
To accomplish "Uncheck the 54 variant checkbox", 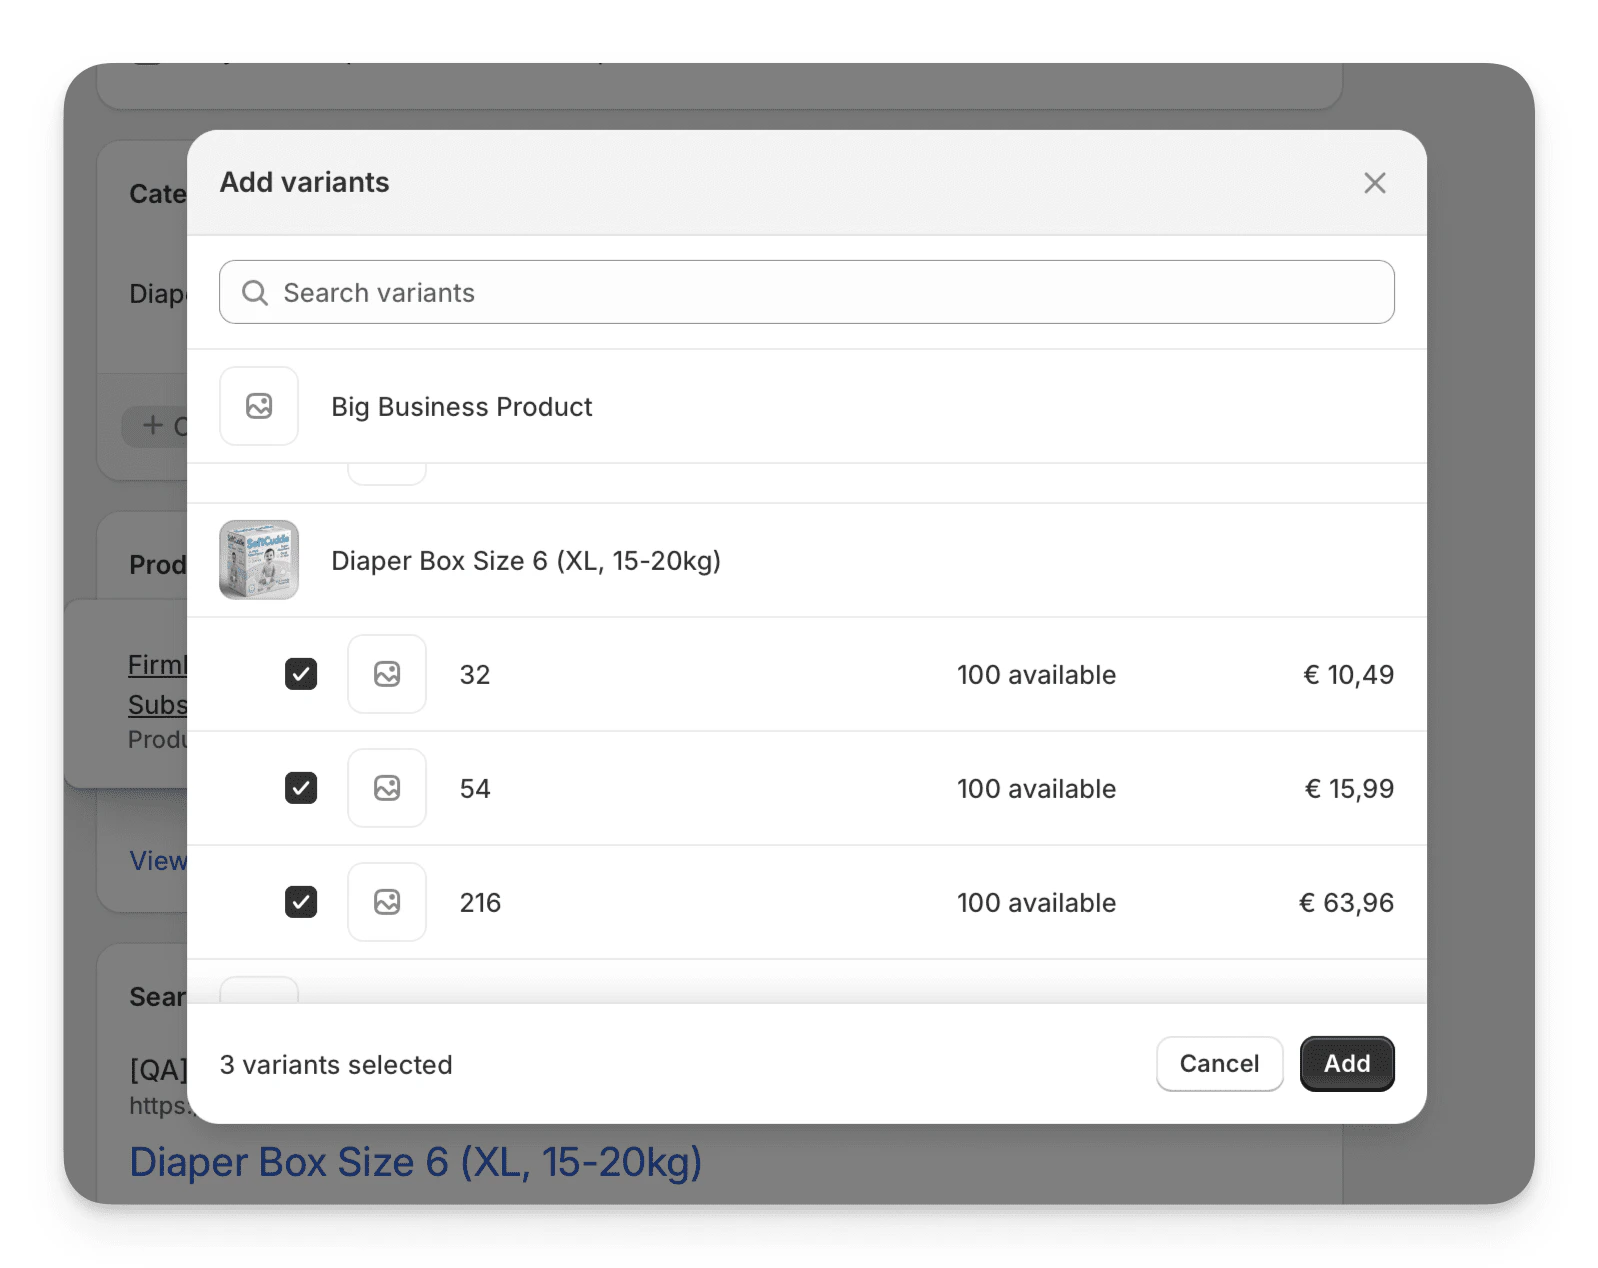I will click(301, 788).
